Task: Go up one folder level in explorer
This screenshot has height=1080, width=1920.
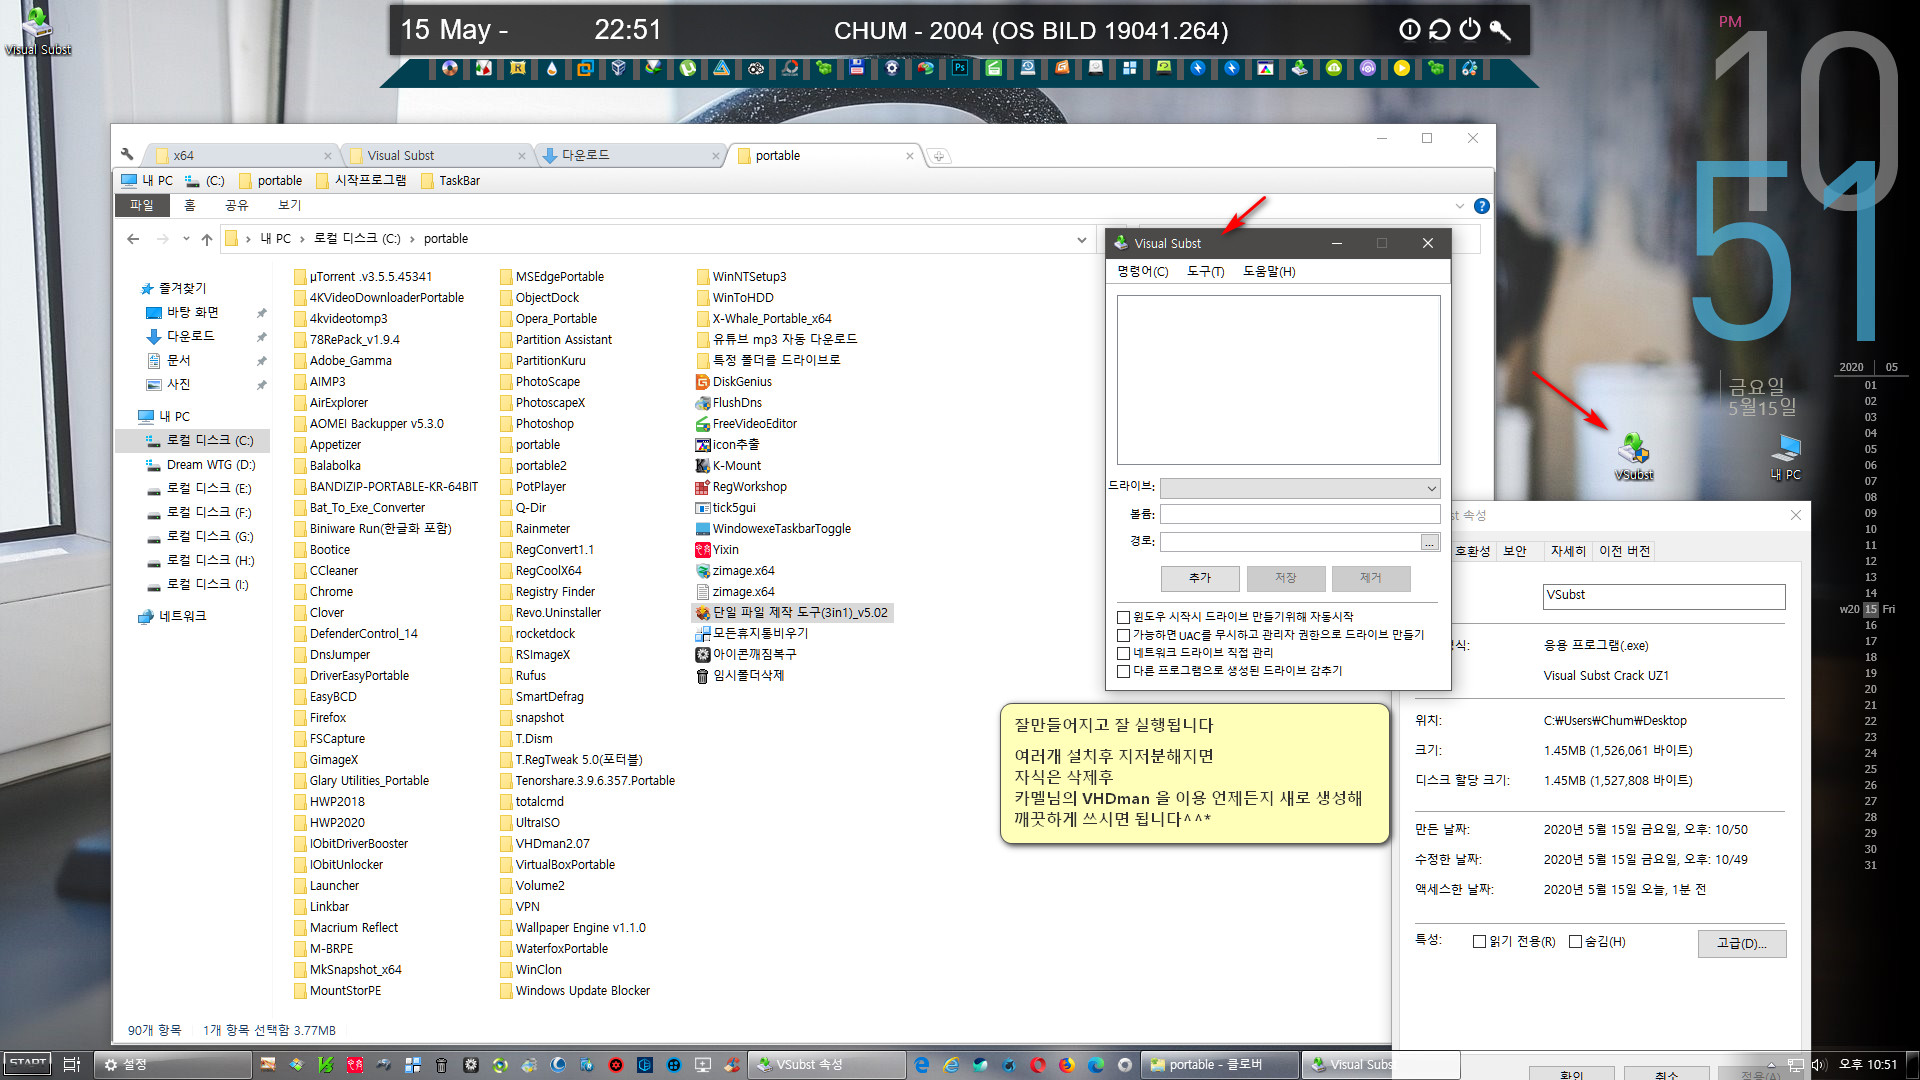Action: pos(207,239)
